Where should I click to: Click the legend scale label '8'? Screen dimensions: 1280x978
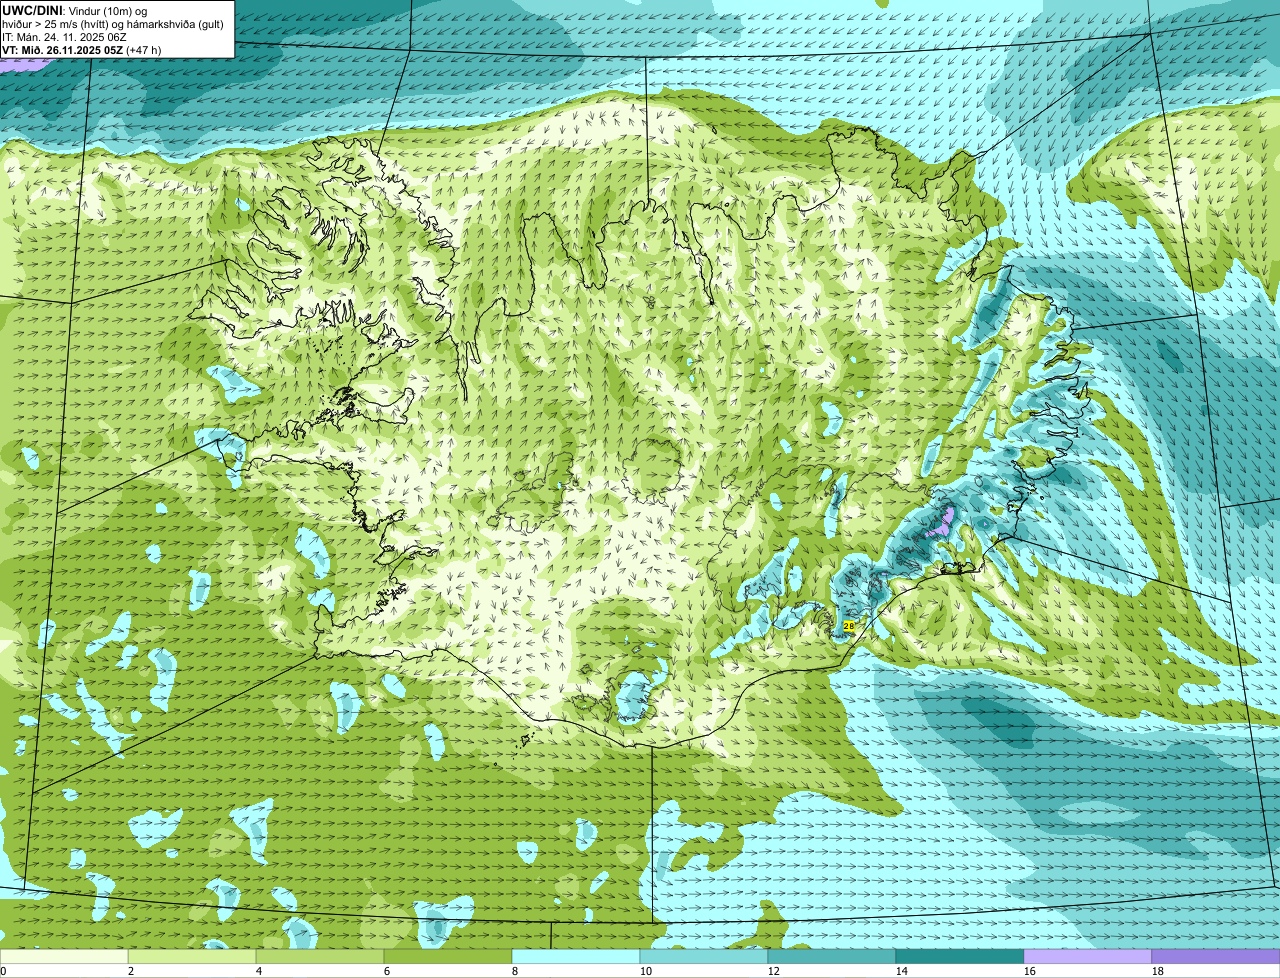(x=515, y=971)
